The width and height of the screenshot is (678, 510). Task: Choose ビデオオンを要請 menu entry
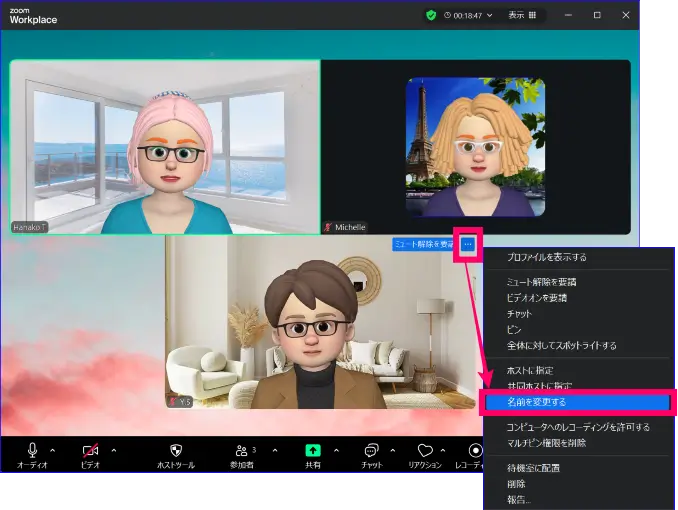tap(537, 298)
